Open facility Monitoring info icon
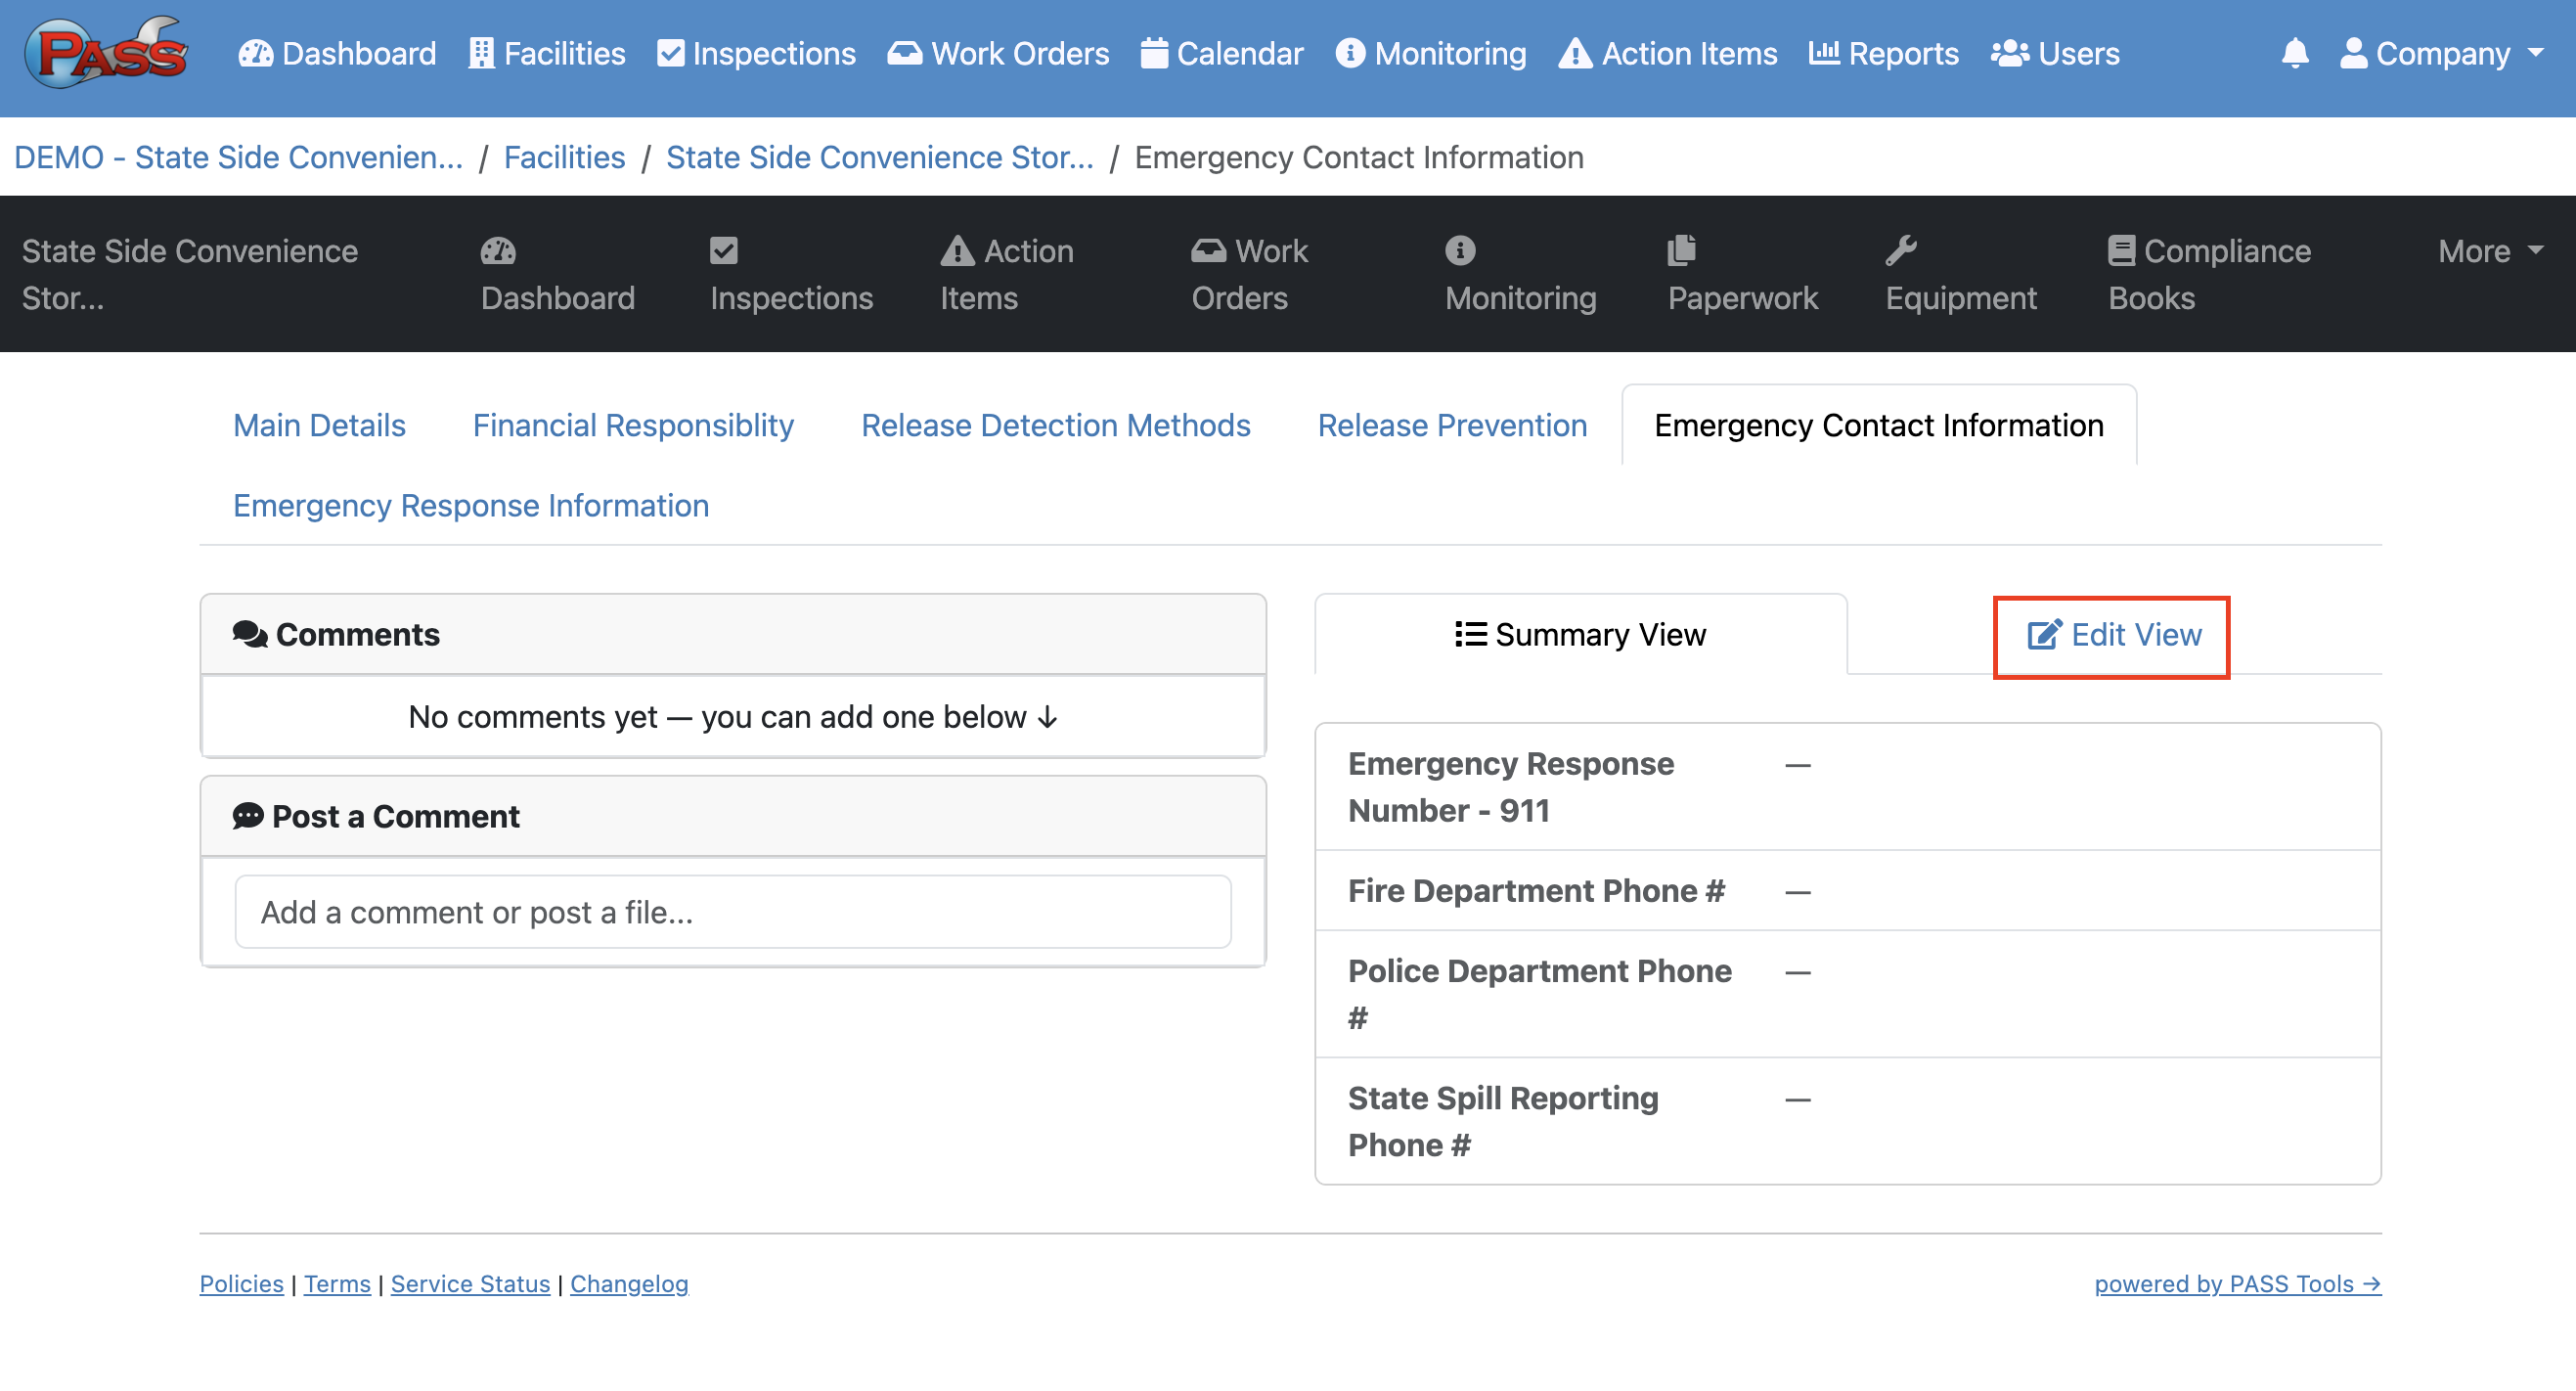 click(x=1460, y=250)
